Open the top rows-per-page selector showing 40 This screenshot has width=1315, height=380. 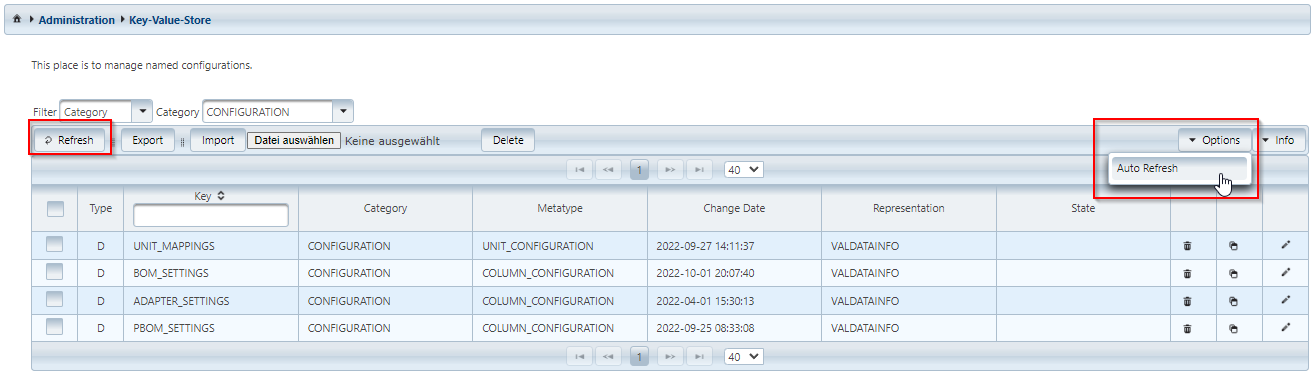click(x=743, y=170)
